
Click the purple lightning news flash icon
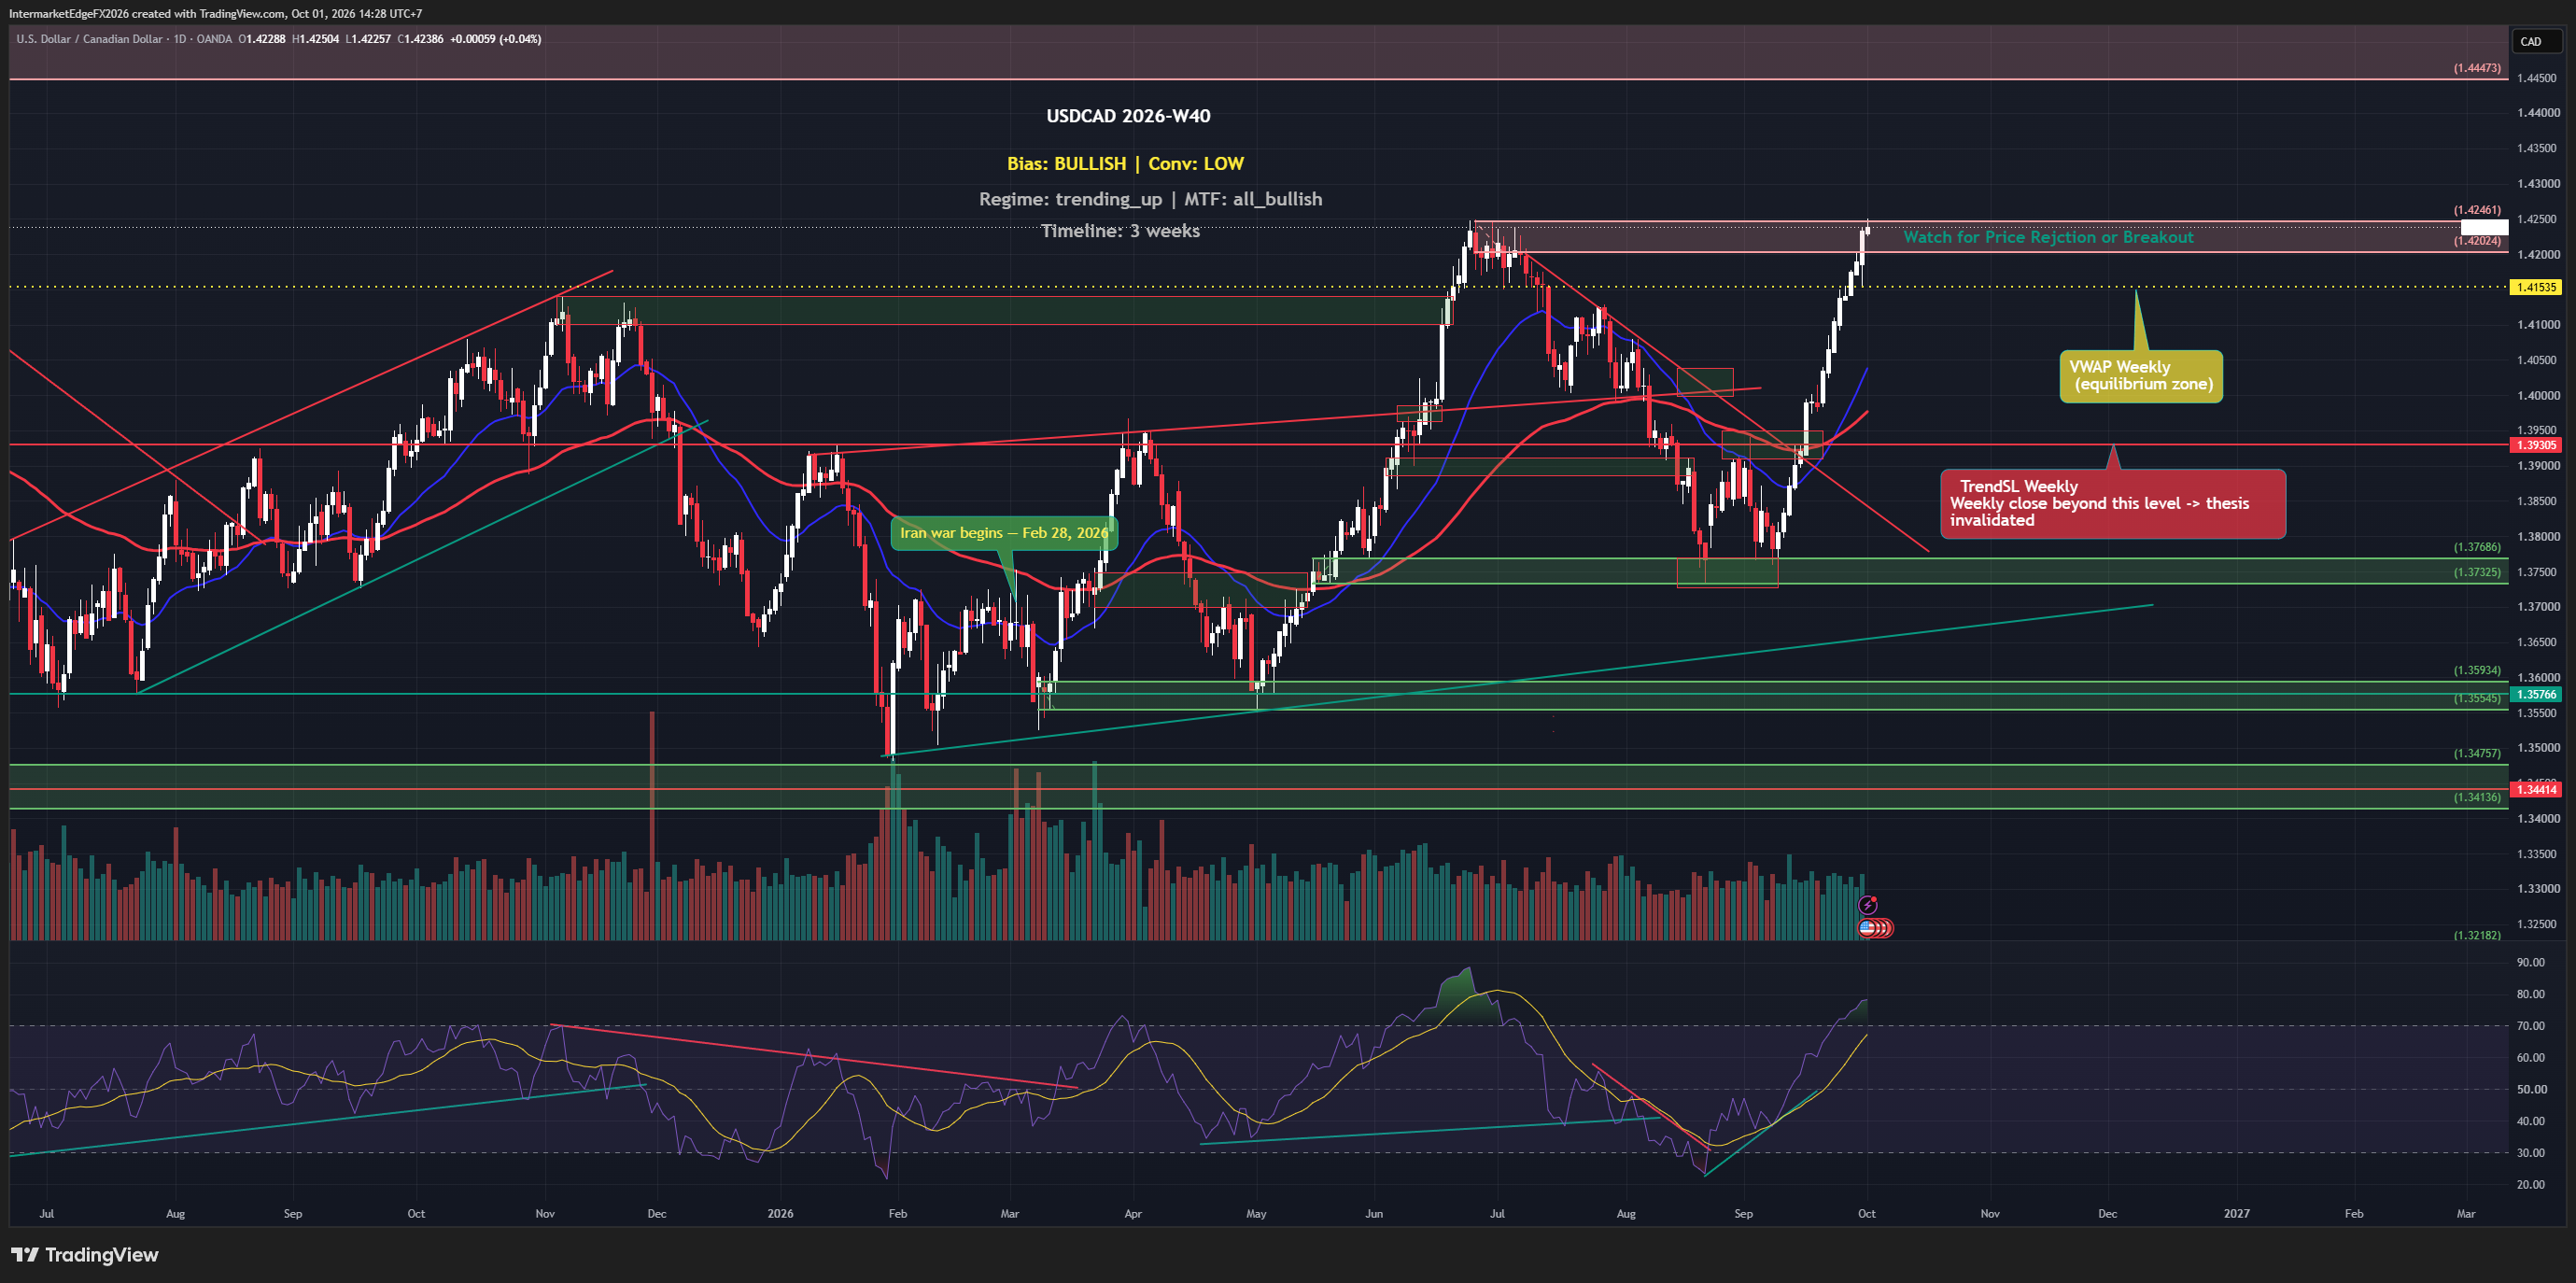[1867, 905]
